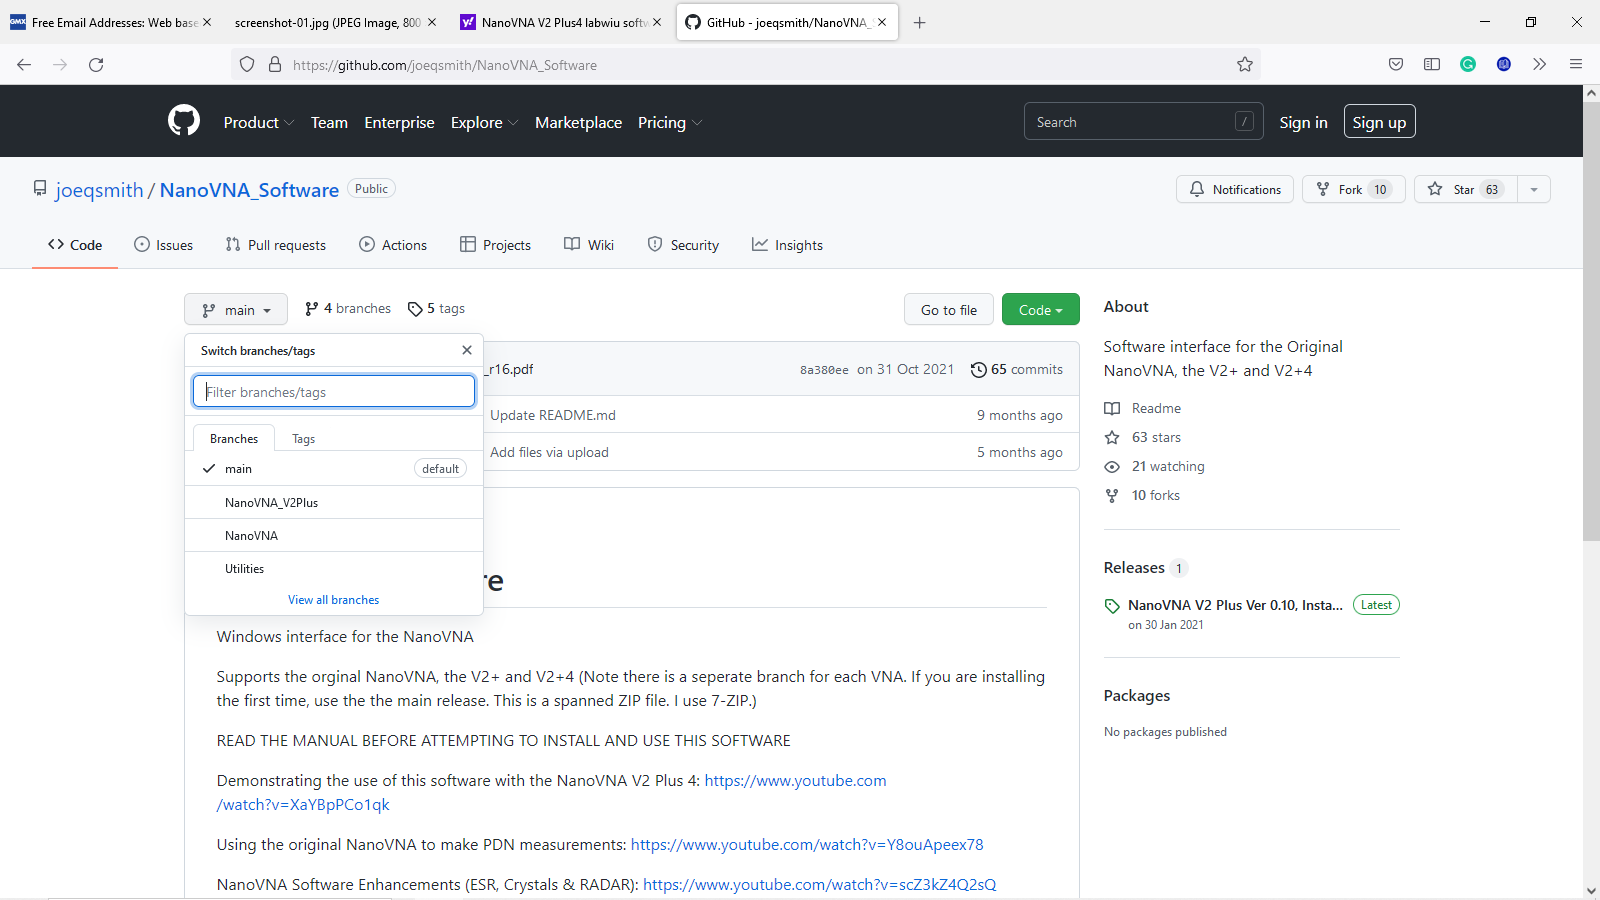The width and height of the screenshot is (1600, 900).
Task: Focus the Filter branches/tags field
Action: [334, 391]
